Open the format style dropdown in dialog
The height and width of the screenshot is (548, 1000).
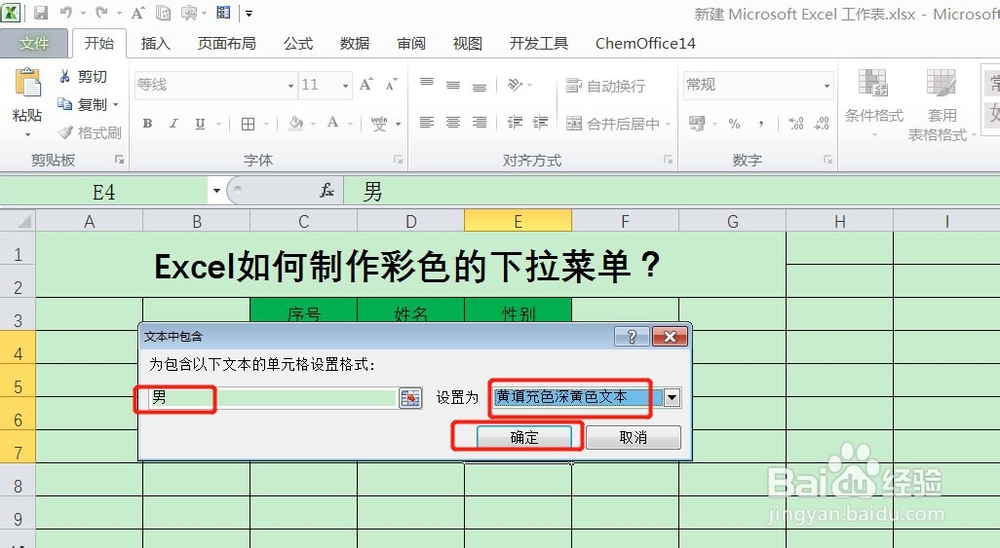coord(672,397)
